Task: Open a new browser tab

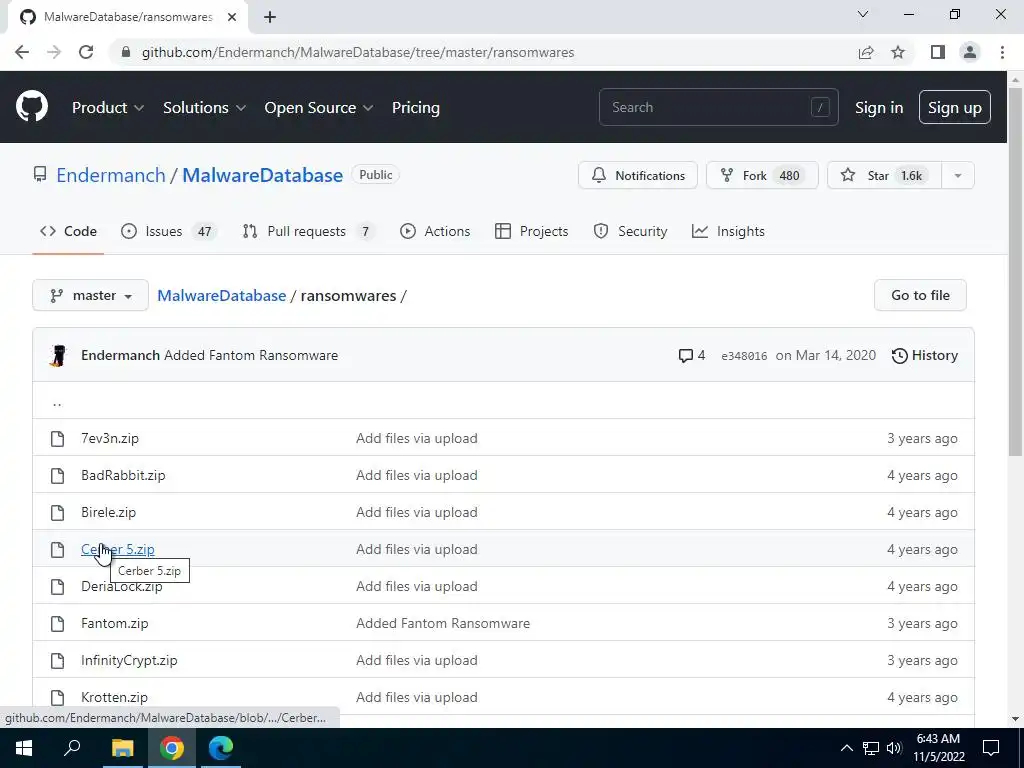Action: pyautogui.click(x=270, y=17)
